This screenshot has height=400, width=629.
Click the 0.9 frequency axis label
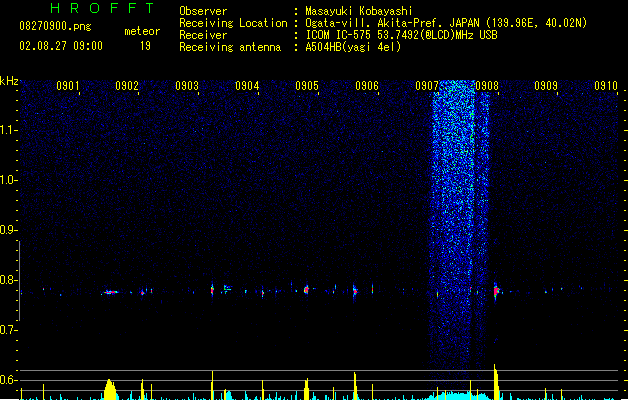tap(7, 230)
